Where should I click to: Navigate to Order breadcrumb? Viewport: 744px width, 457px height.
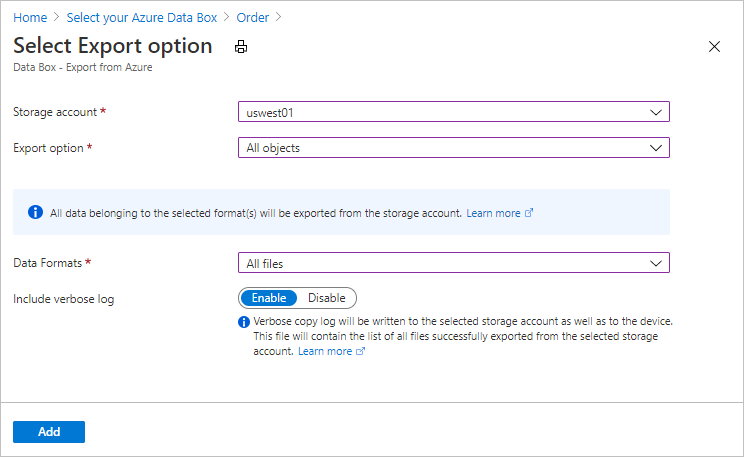click(x=253, y=17)
